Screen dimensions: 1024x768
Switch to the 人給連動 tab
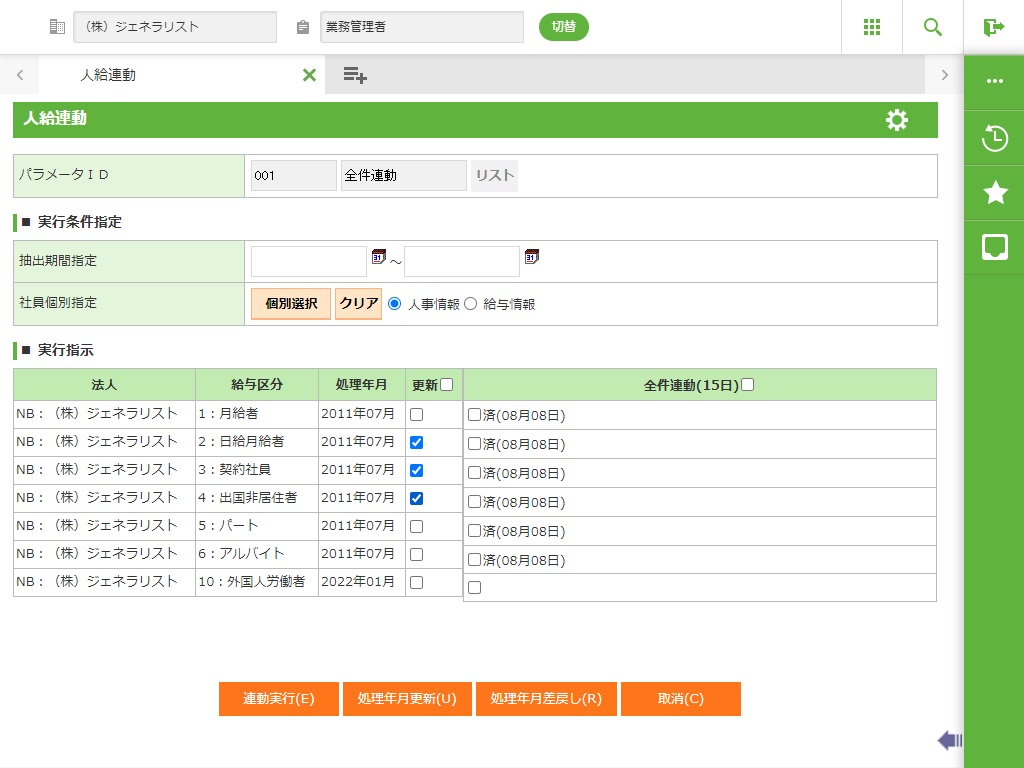coord(108,75)
